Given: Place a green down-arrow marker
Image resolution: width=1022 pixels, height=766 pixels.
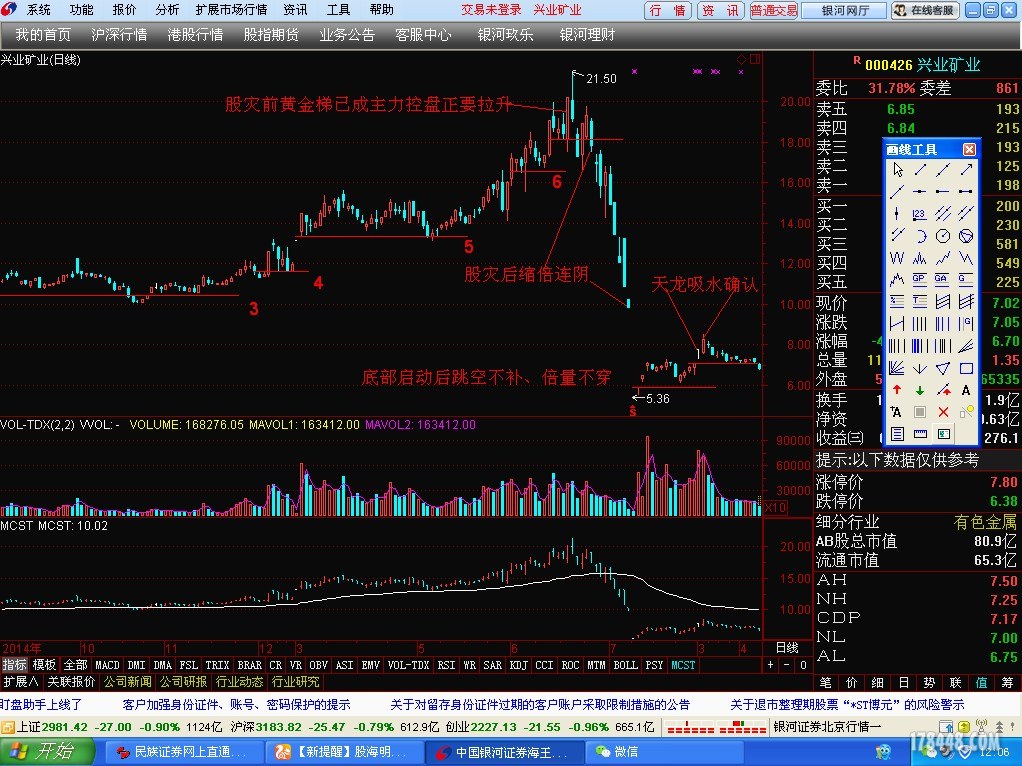Looking at the screenshot, I should [920, 390].
